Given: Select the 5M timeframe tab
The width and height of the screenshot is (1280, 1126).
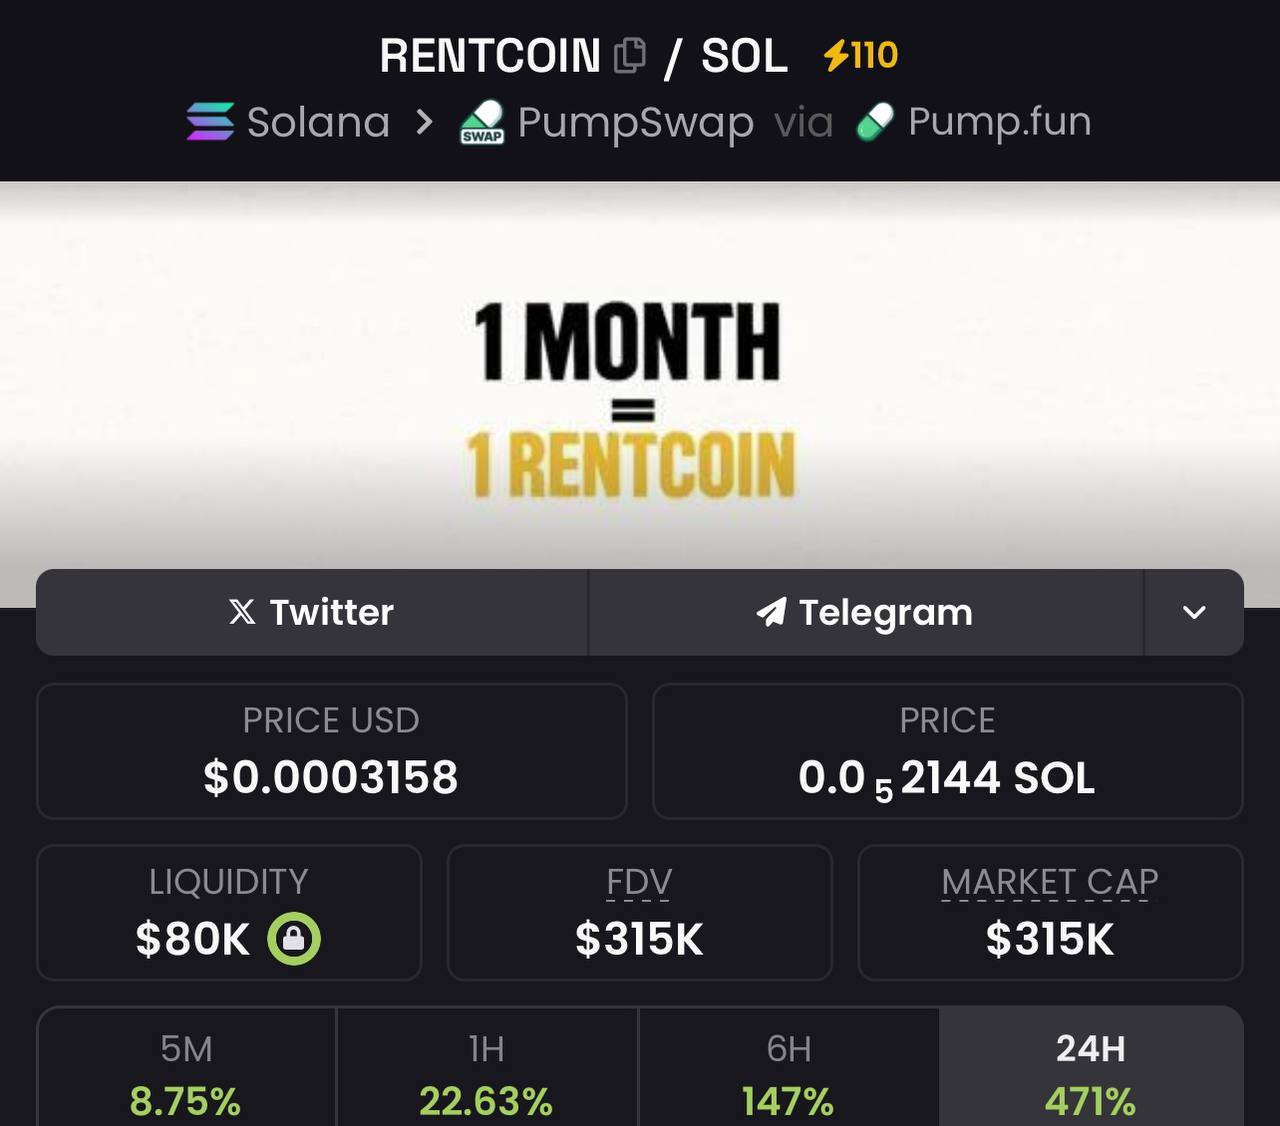Looking at the screenshot, I should click(x=186, y=1067).
